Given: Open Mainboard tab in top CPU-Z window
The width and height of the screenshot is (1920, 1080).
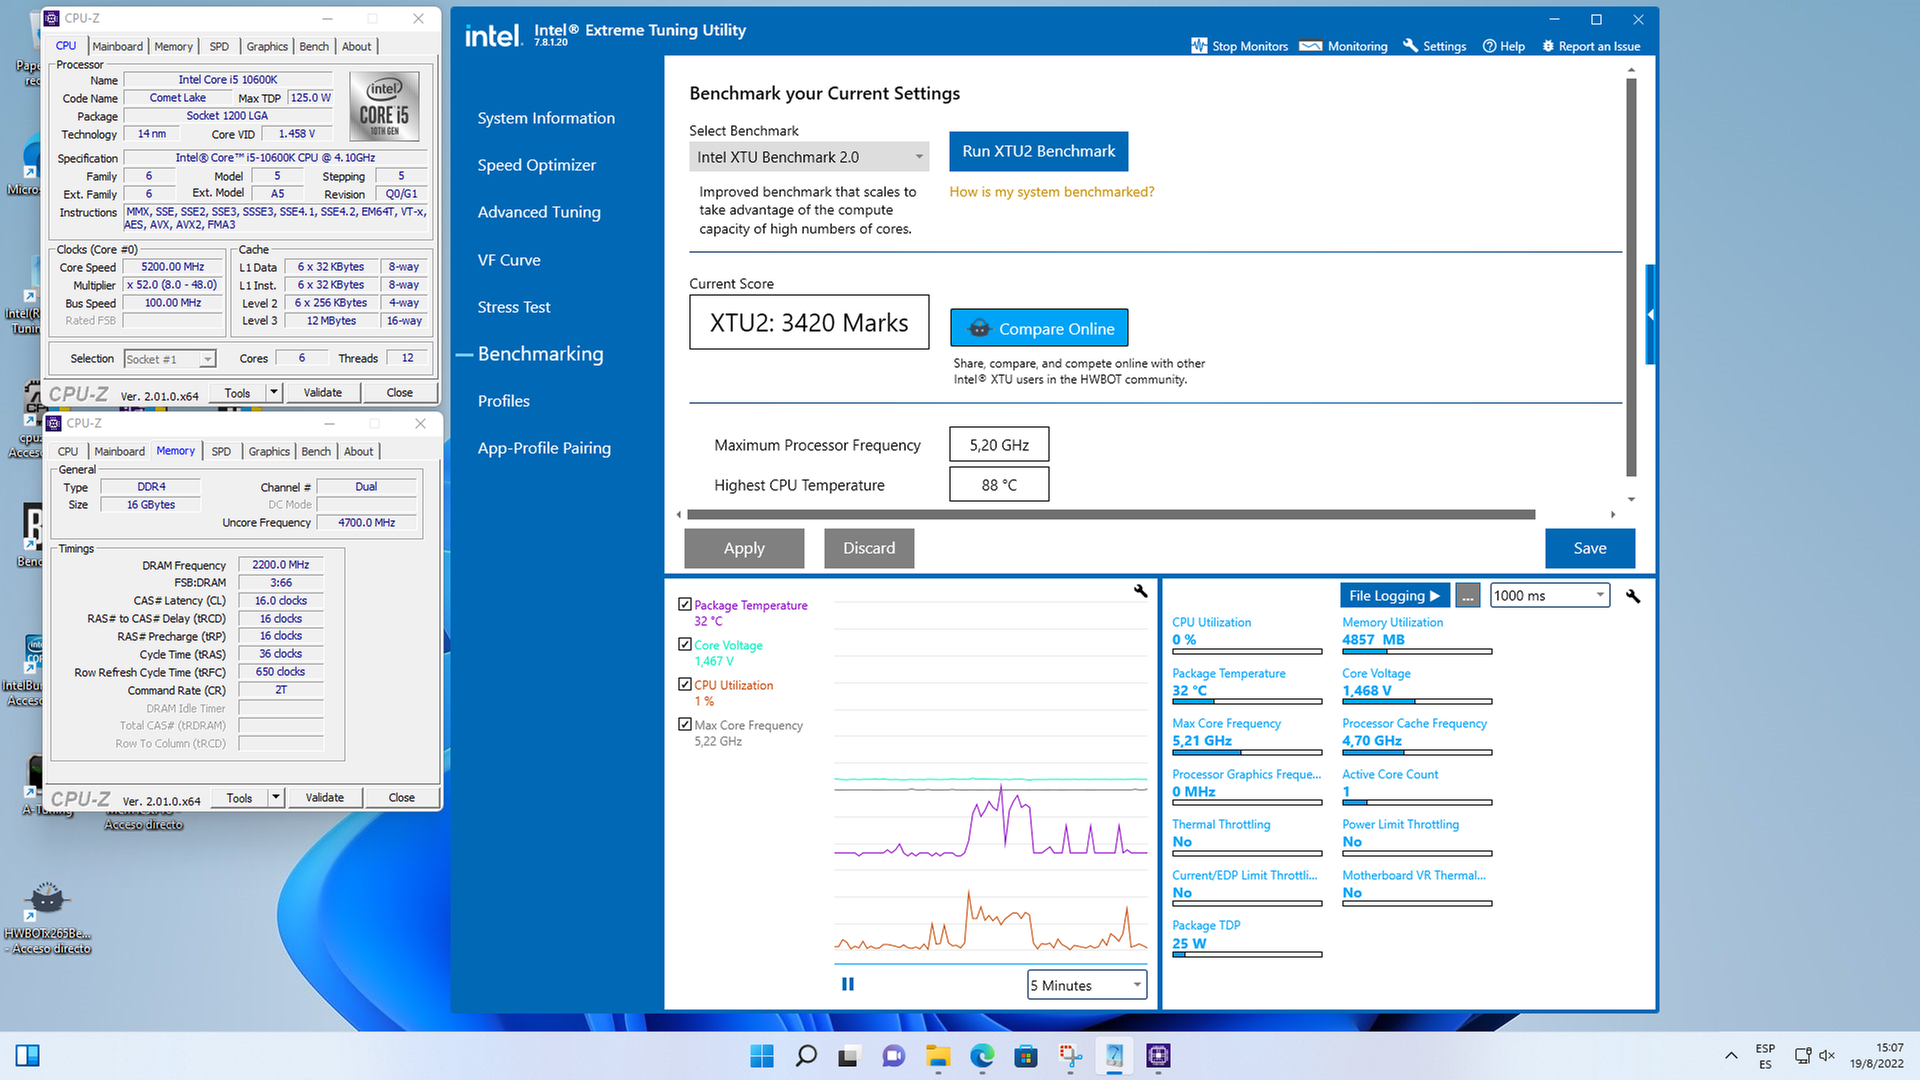Looking at the screenshot, I should click(x=118, y=47).
